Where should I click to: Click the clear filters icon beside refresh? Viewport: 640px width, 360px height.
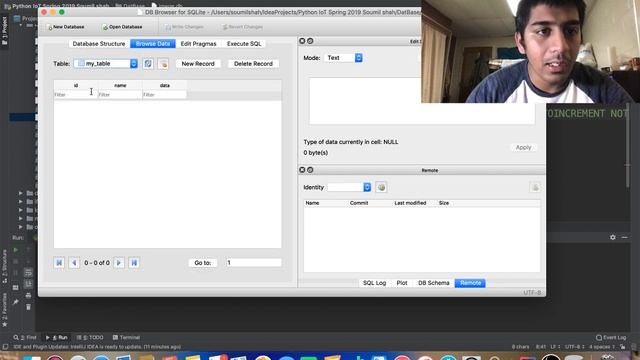[x=163, y=64]
